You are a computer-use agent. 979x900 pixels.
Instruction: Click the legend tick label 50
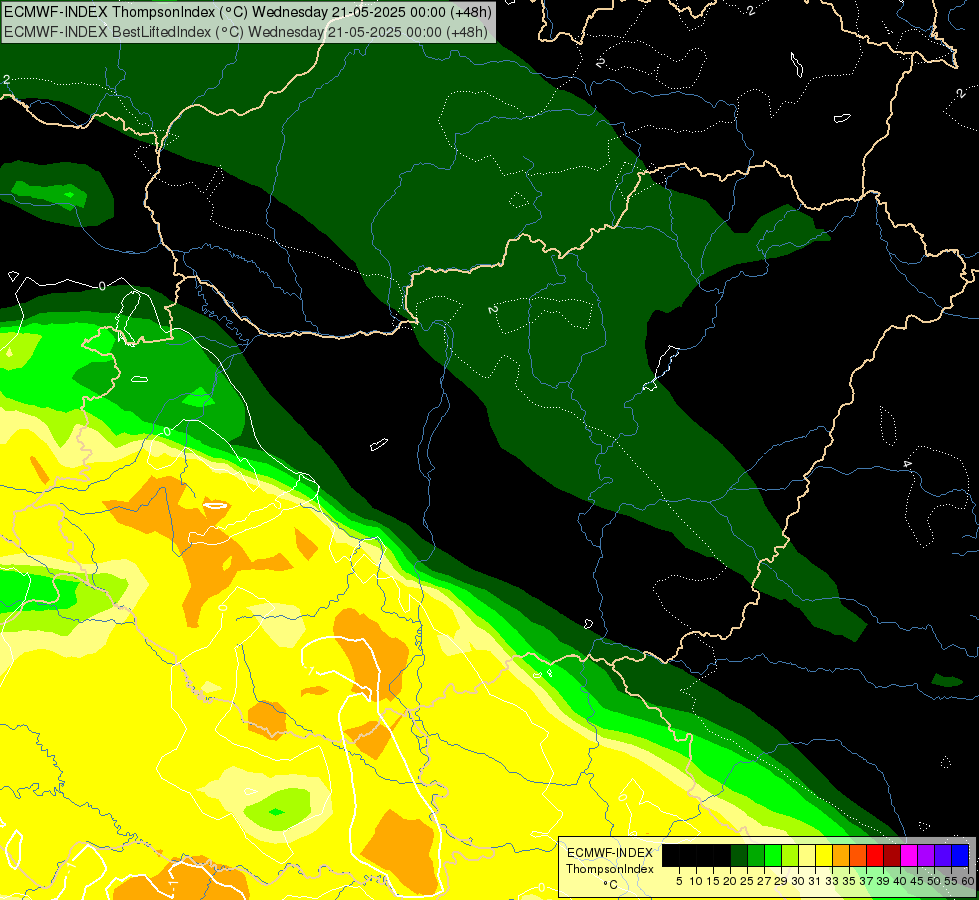tap(934, 881)
